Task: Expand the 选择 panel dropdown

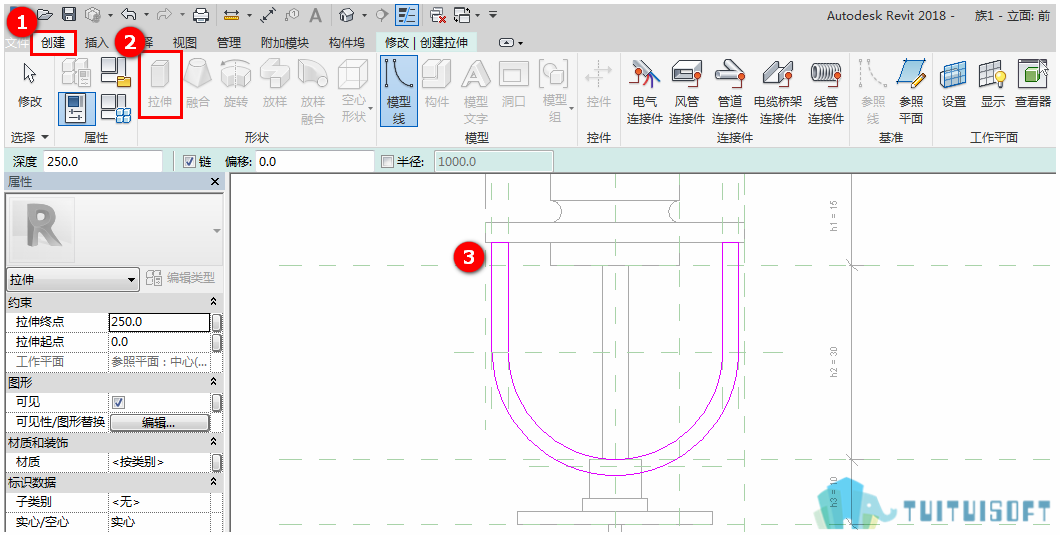Action: click(x=30, y=137)
